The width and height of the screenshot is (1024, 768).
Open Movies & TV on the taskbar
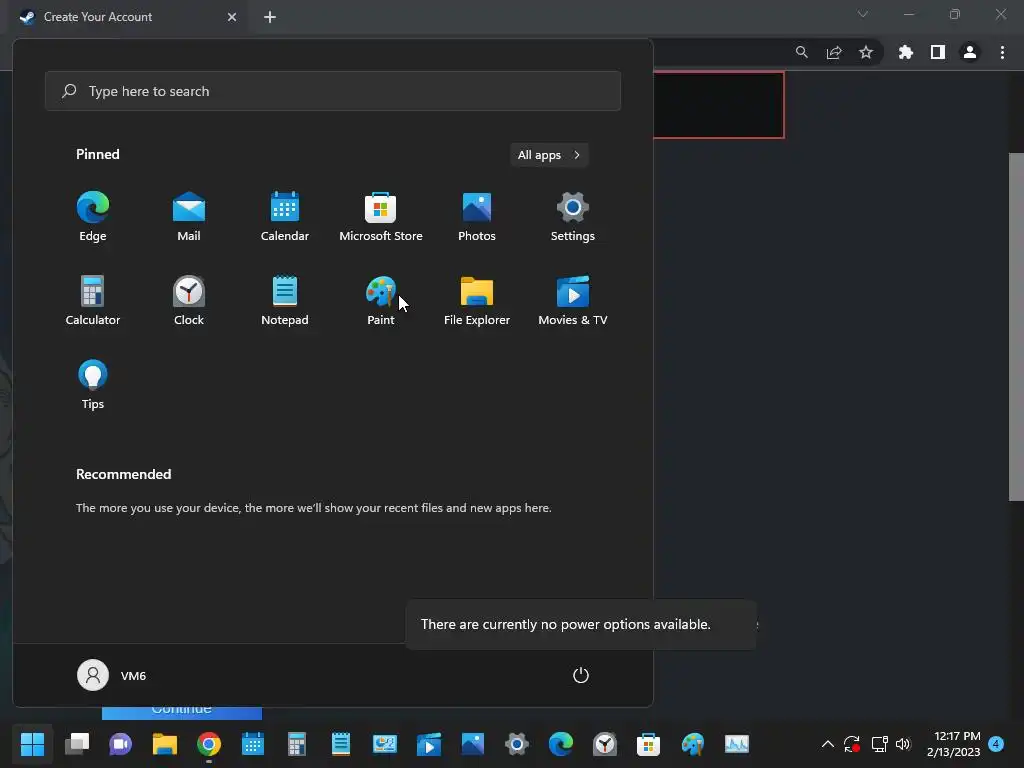tap(429, 744)
